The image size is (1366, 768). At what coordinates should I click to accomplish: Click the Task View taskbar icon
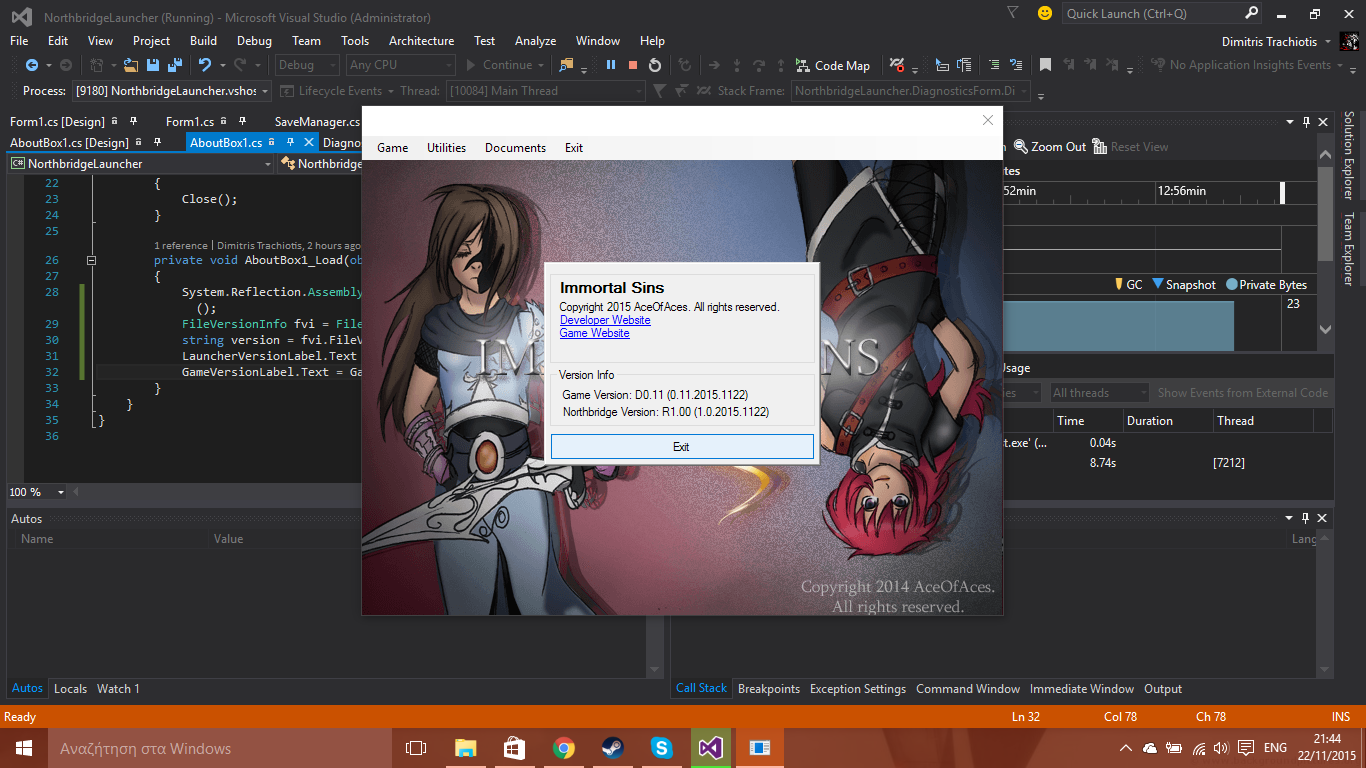pyautogui.click(x=416, y=748)
